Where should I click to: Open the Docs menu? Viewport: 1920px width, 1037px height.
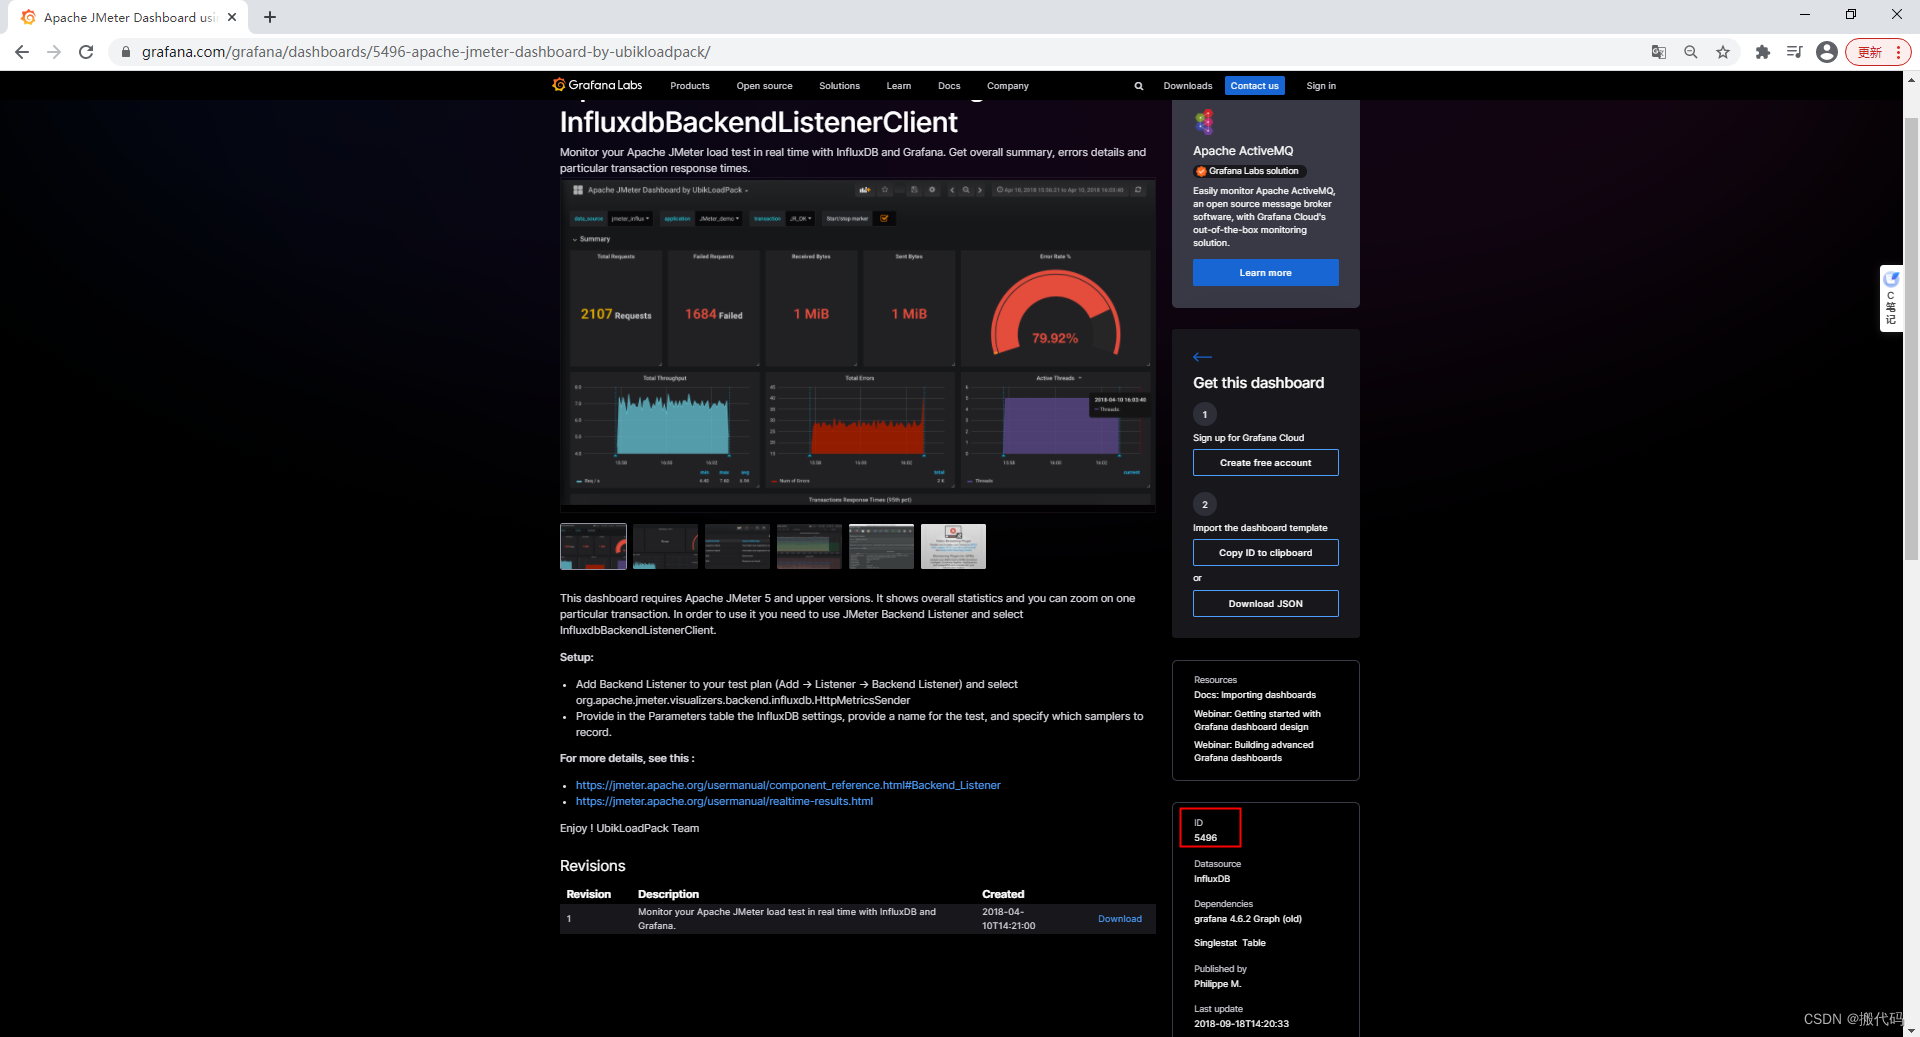tap(949, 86)
